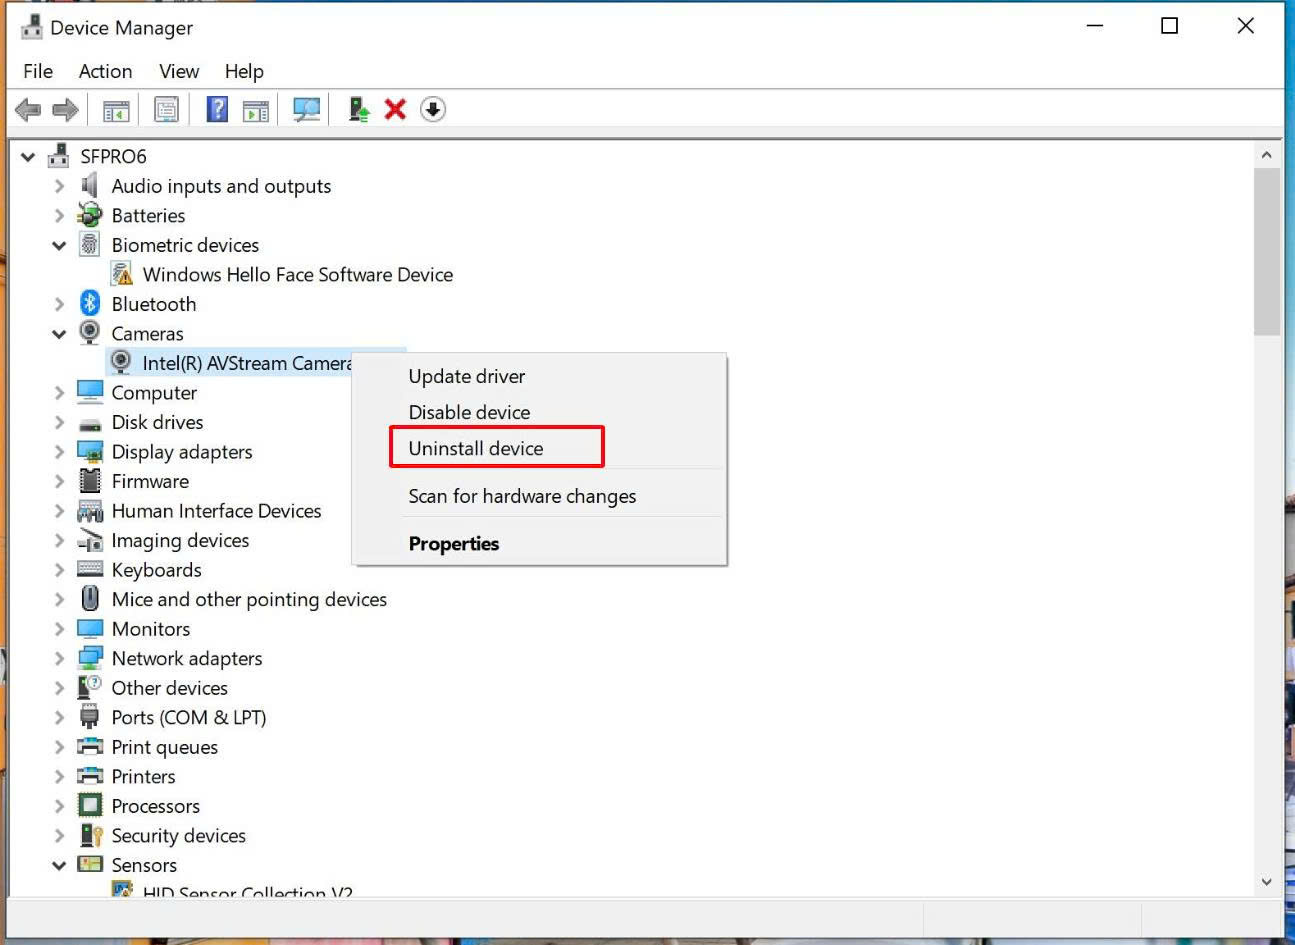
Task: Click the Mice and other pointing devices icon
Action: (x=90, y=598)
